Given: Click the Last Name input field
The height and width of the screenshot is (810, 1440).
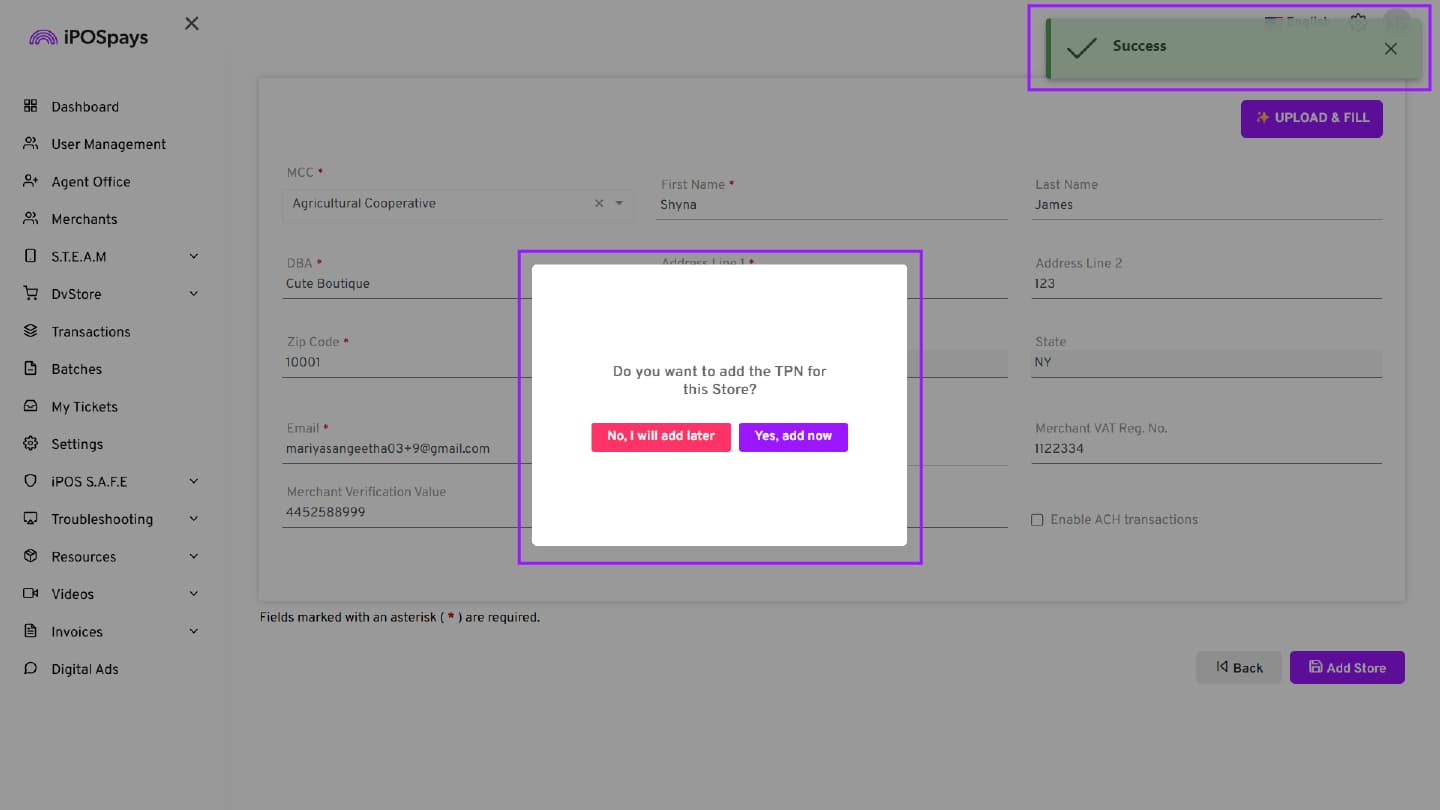Looking at the screenshot, I should click(x=1207, y=205).
